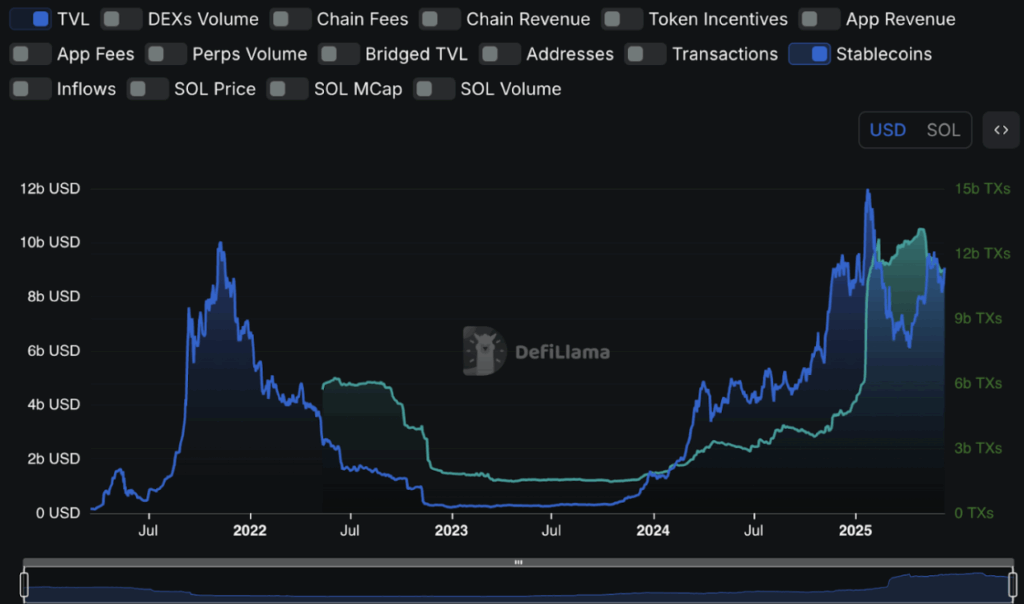Switch denomination to SOL
1024x604 pixels.
coord(943,130)
